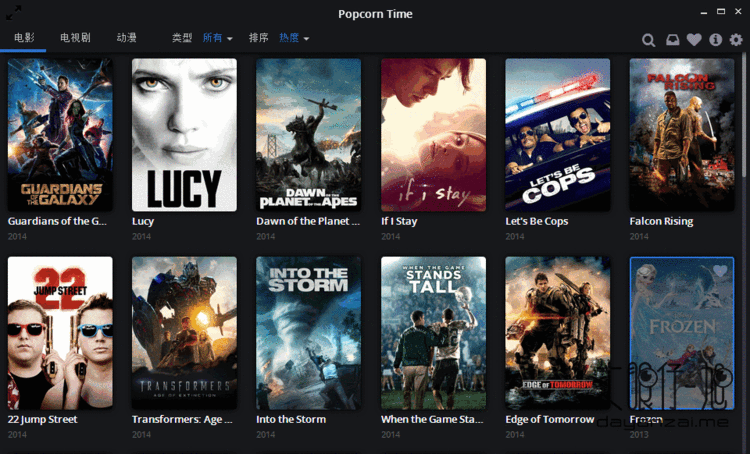Click the 'Guardians of the G...' title text

click(x=57, y=221)
